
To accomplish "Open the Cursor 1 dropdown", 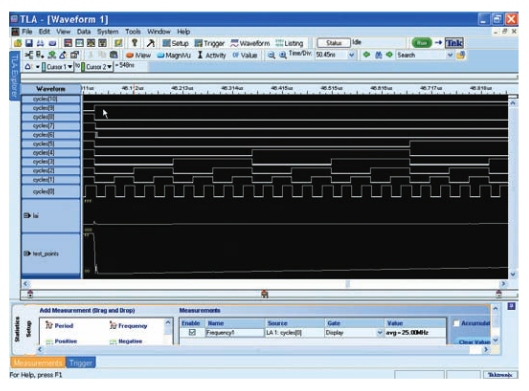I will (x=70, y=67).
